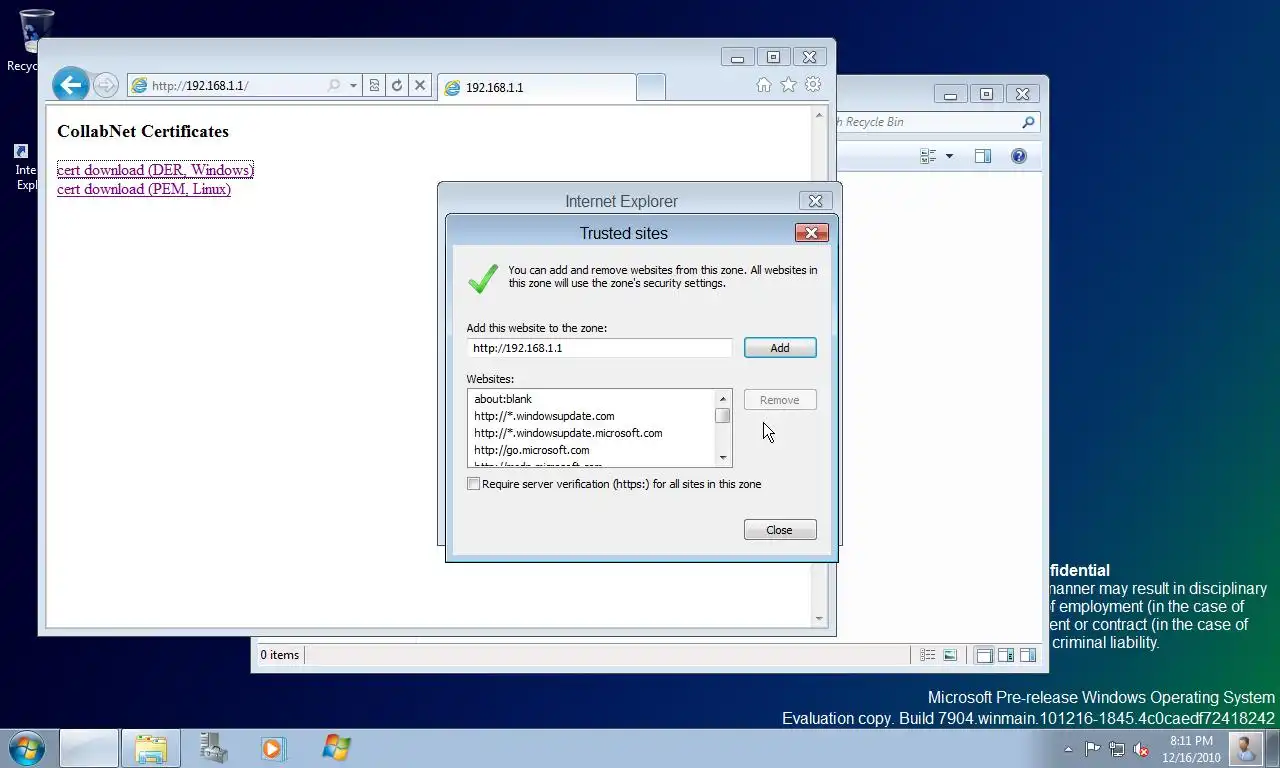Refresh the page with the reload icon
This screenshot has height=768, width=1280.
(397, 86)
